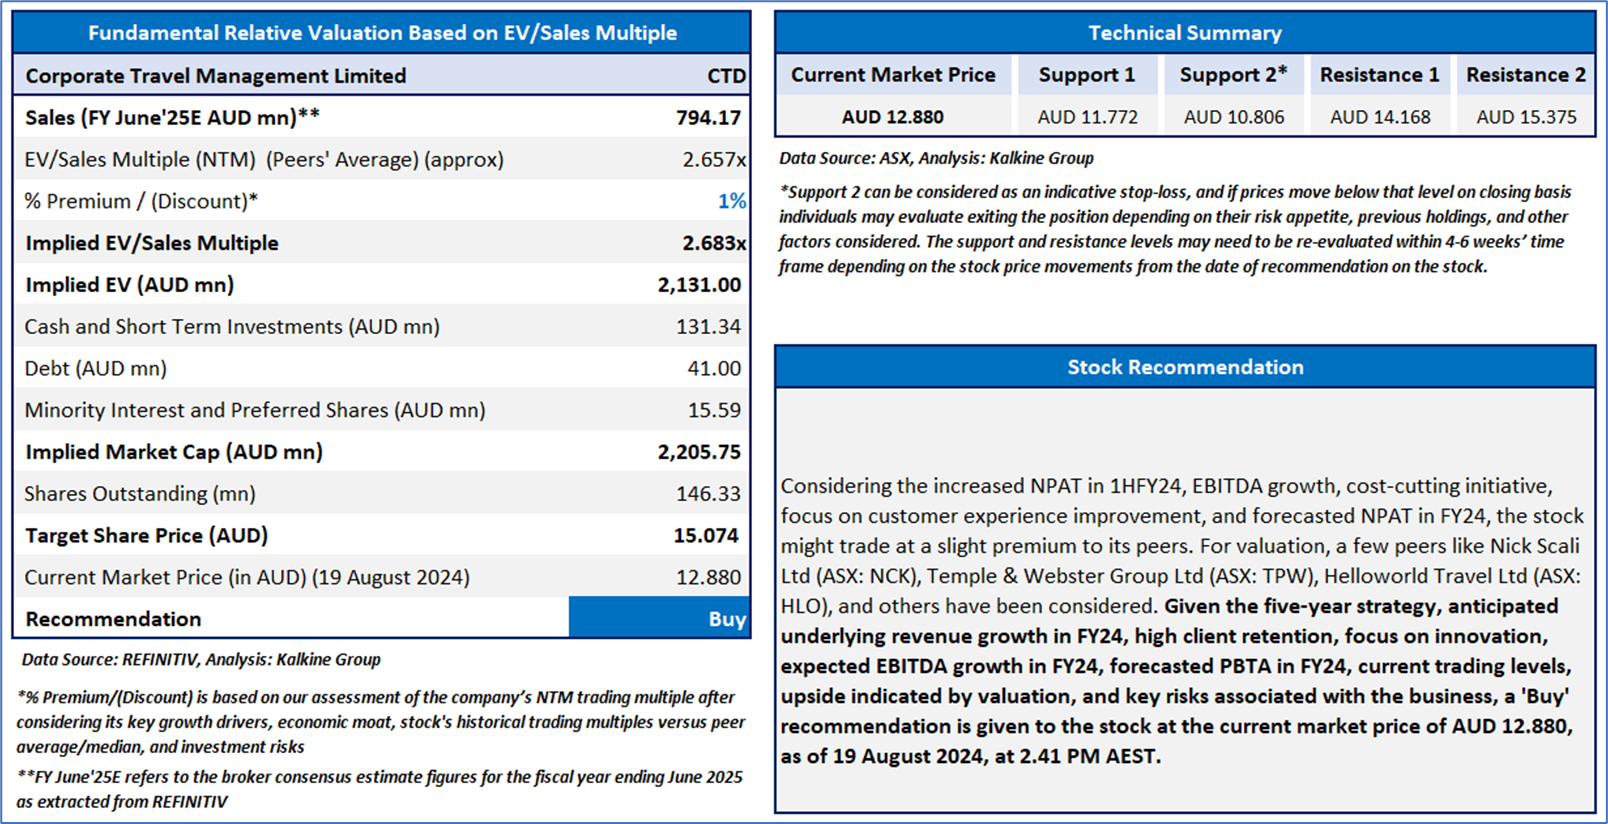Select the 'Support 2*' column header
This screenshot has height=824, width=1608.
pos(1233,75)
